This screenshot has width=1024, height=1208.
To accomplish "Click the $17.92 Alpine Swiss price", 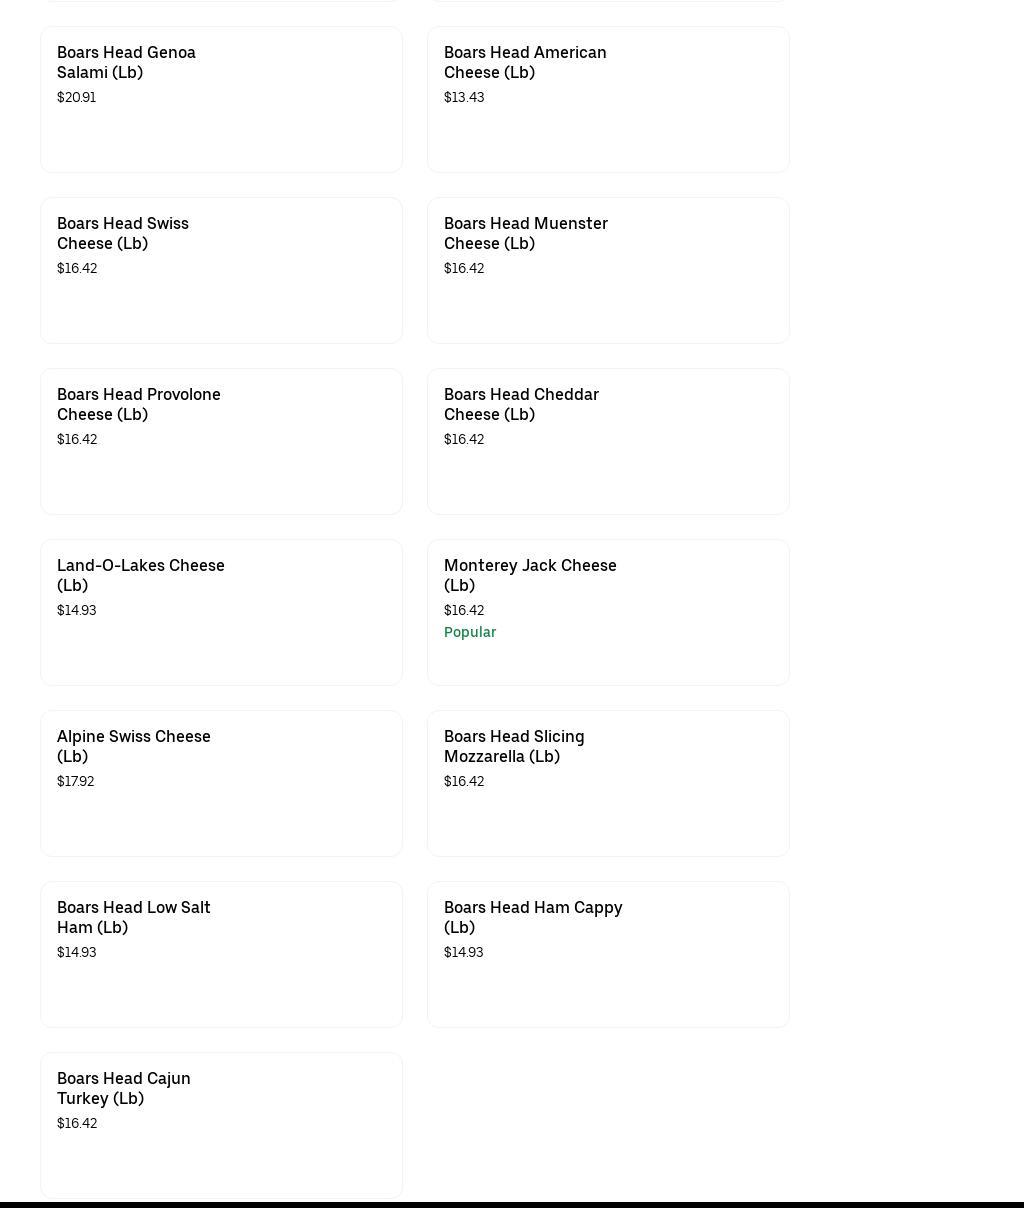I will pyautogui.click(x=76, y=781).
